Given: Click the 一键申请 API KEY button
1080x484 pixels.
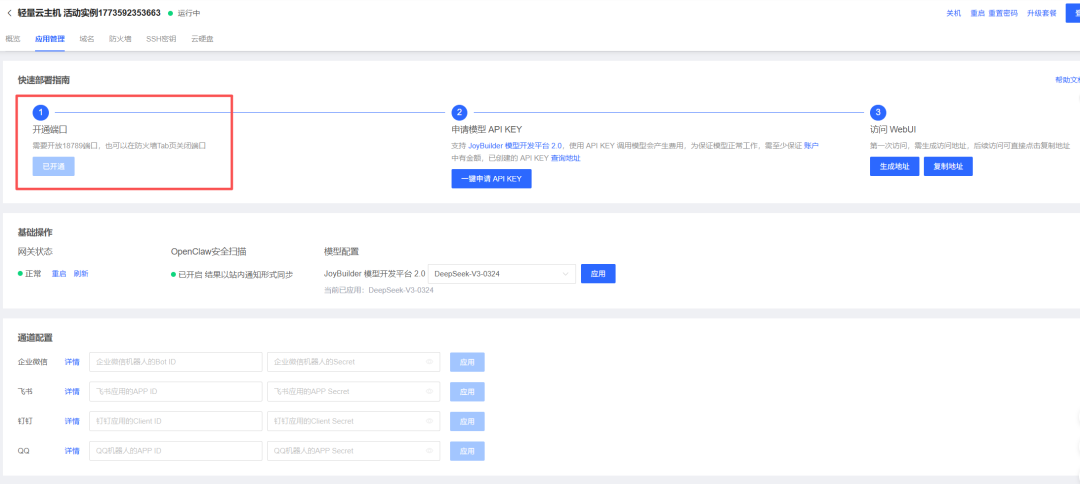Looking at the screenshot, I should pos(492,178).
